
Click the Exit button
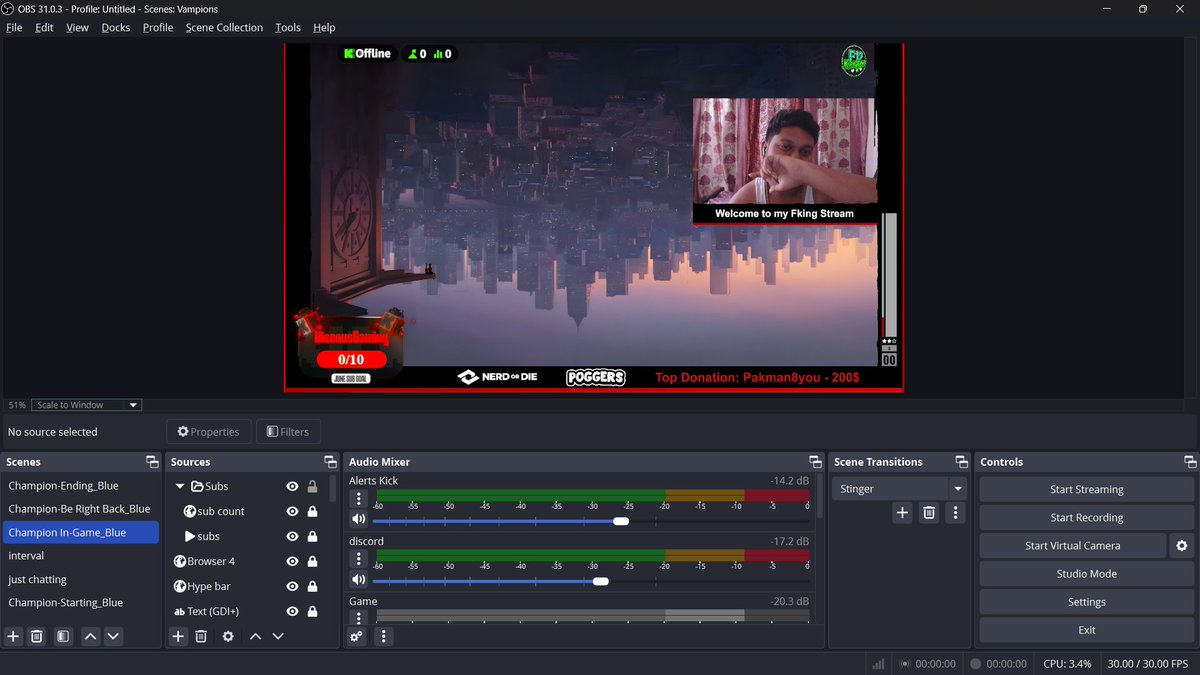(1086, 630)
